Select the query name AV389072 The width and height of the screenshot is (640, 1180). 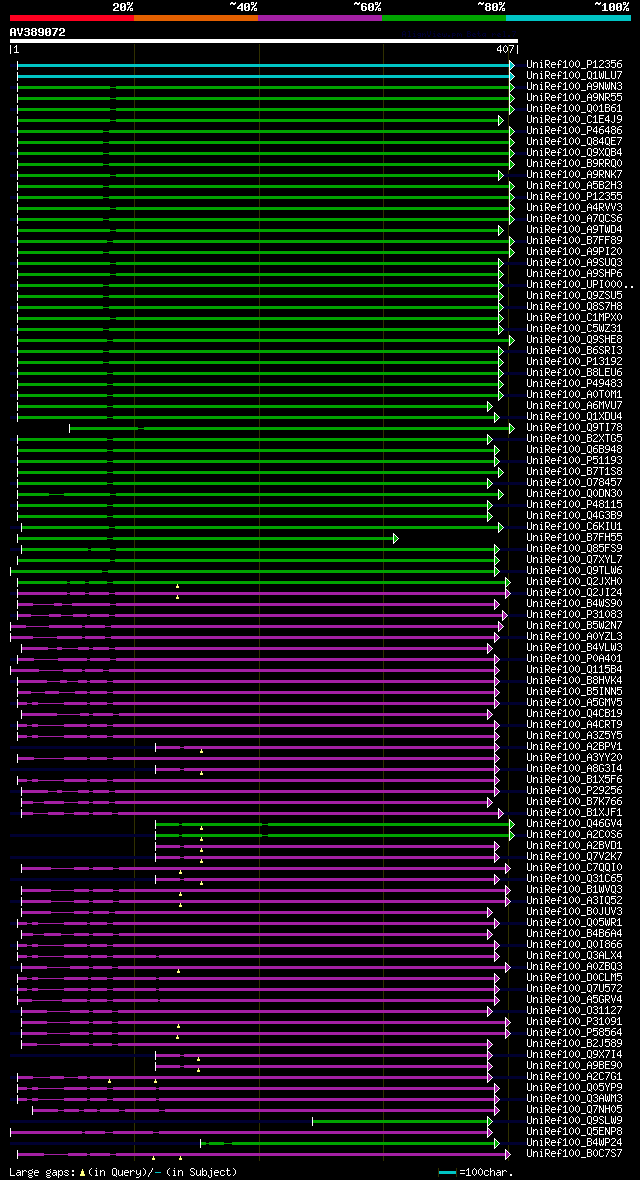(x=37, y=32)
